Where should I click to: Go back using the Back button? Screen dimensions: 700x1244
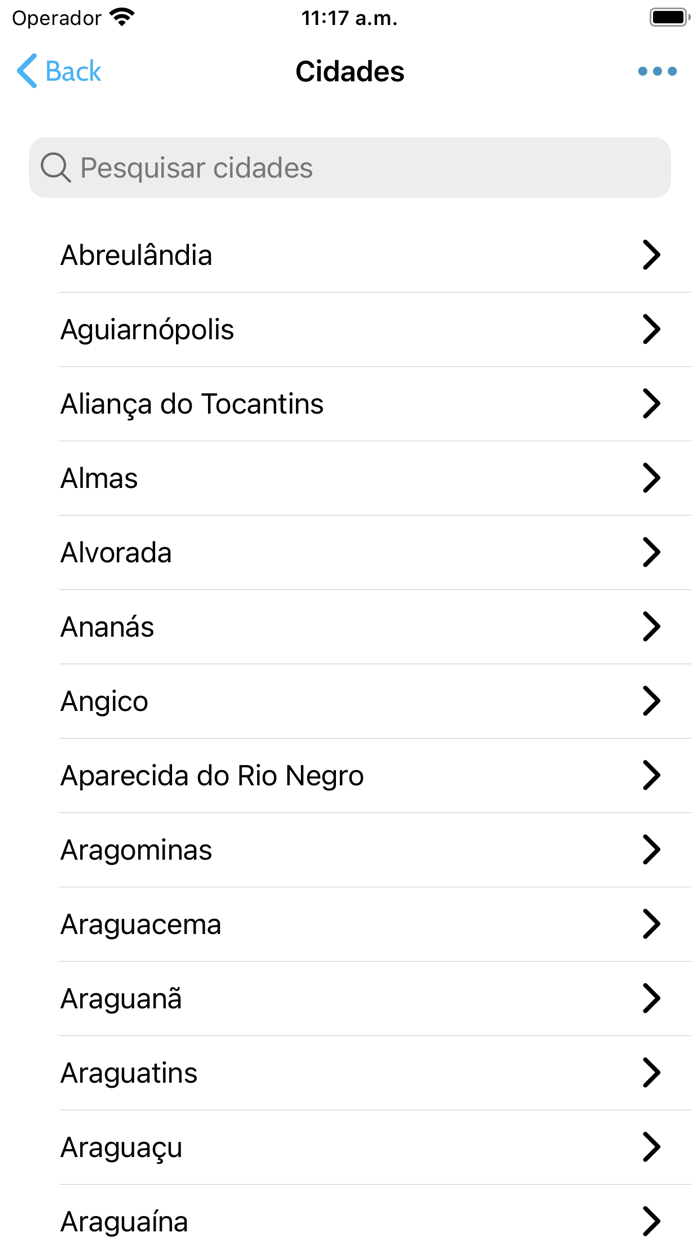pyautogui.click(x=57, y=71)
